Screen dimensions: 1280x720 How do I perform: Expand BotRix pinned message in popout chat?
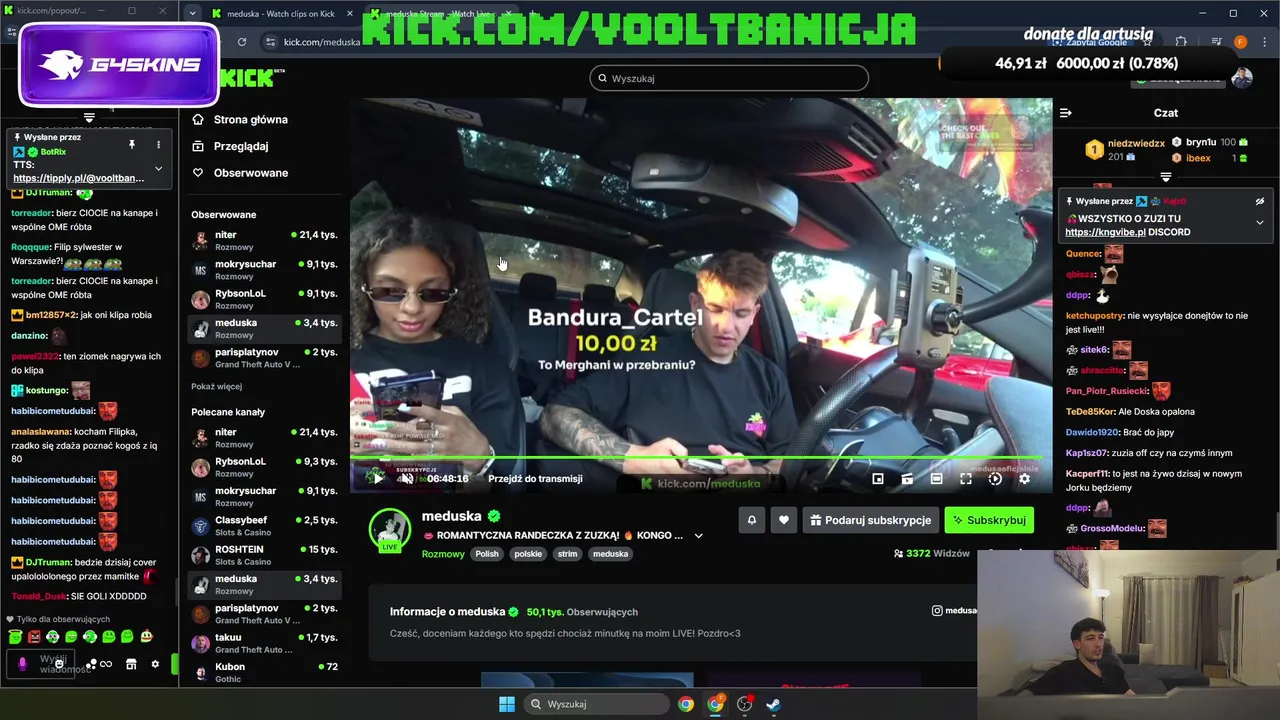pos(158,168)
